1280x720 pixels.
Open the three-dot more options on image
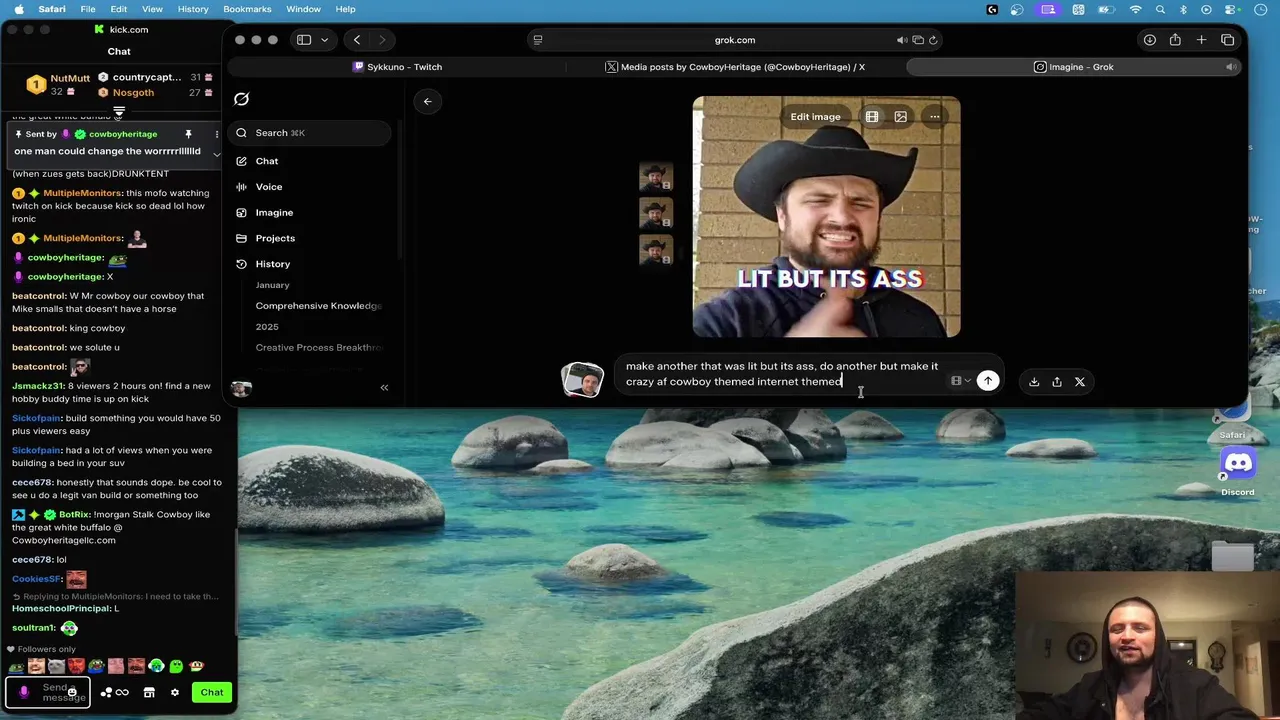click(x=934, y=117)
